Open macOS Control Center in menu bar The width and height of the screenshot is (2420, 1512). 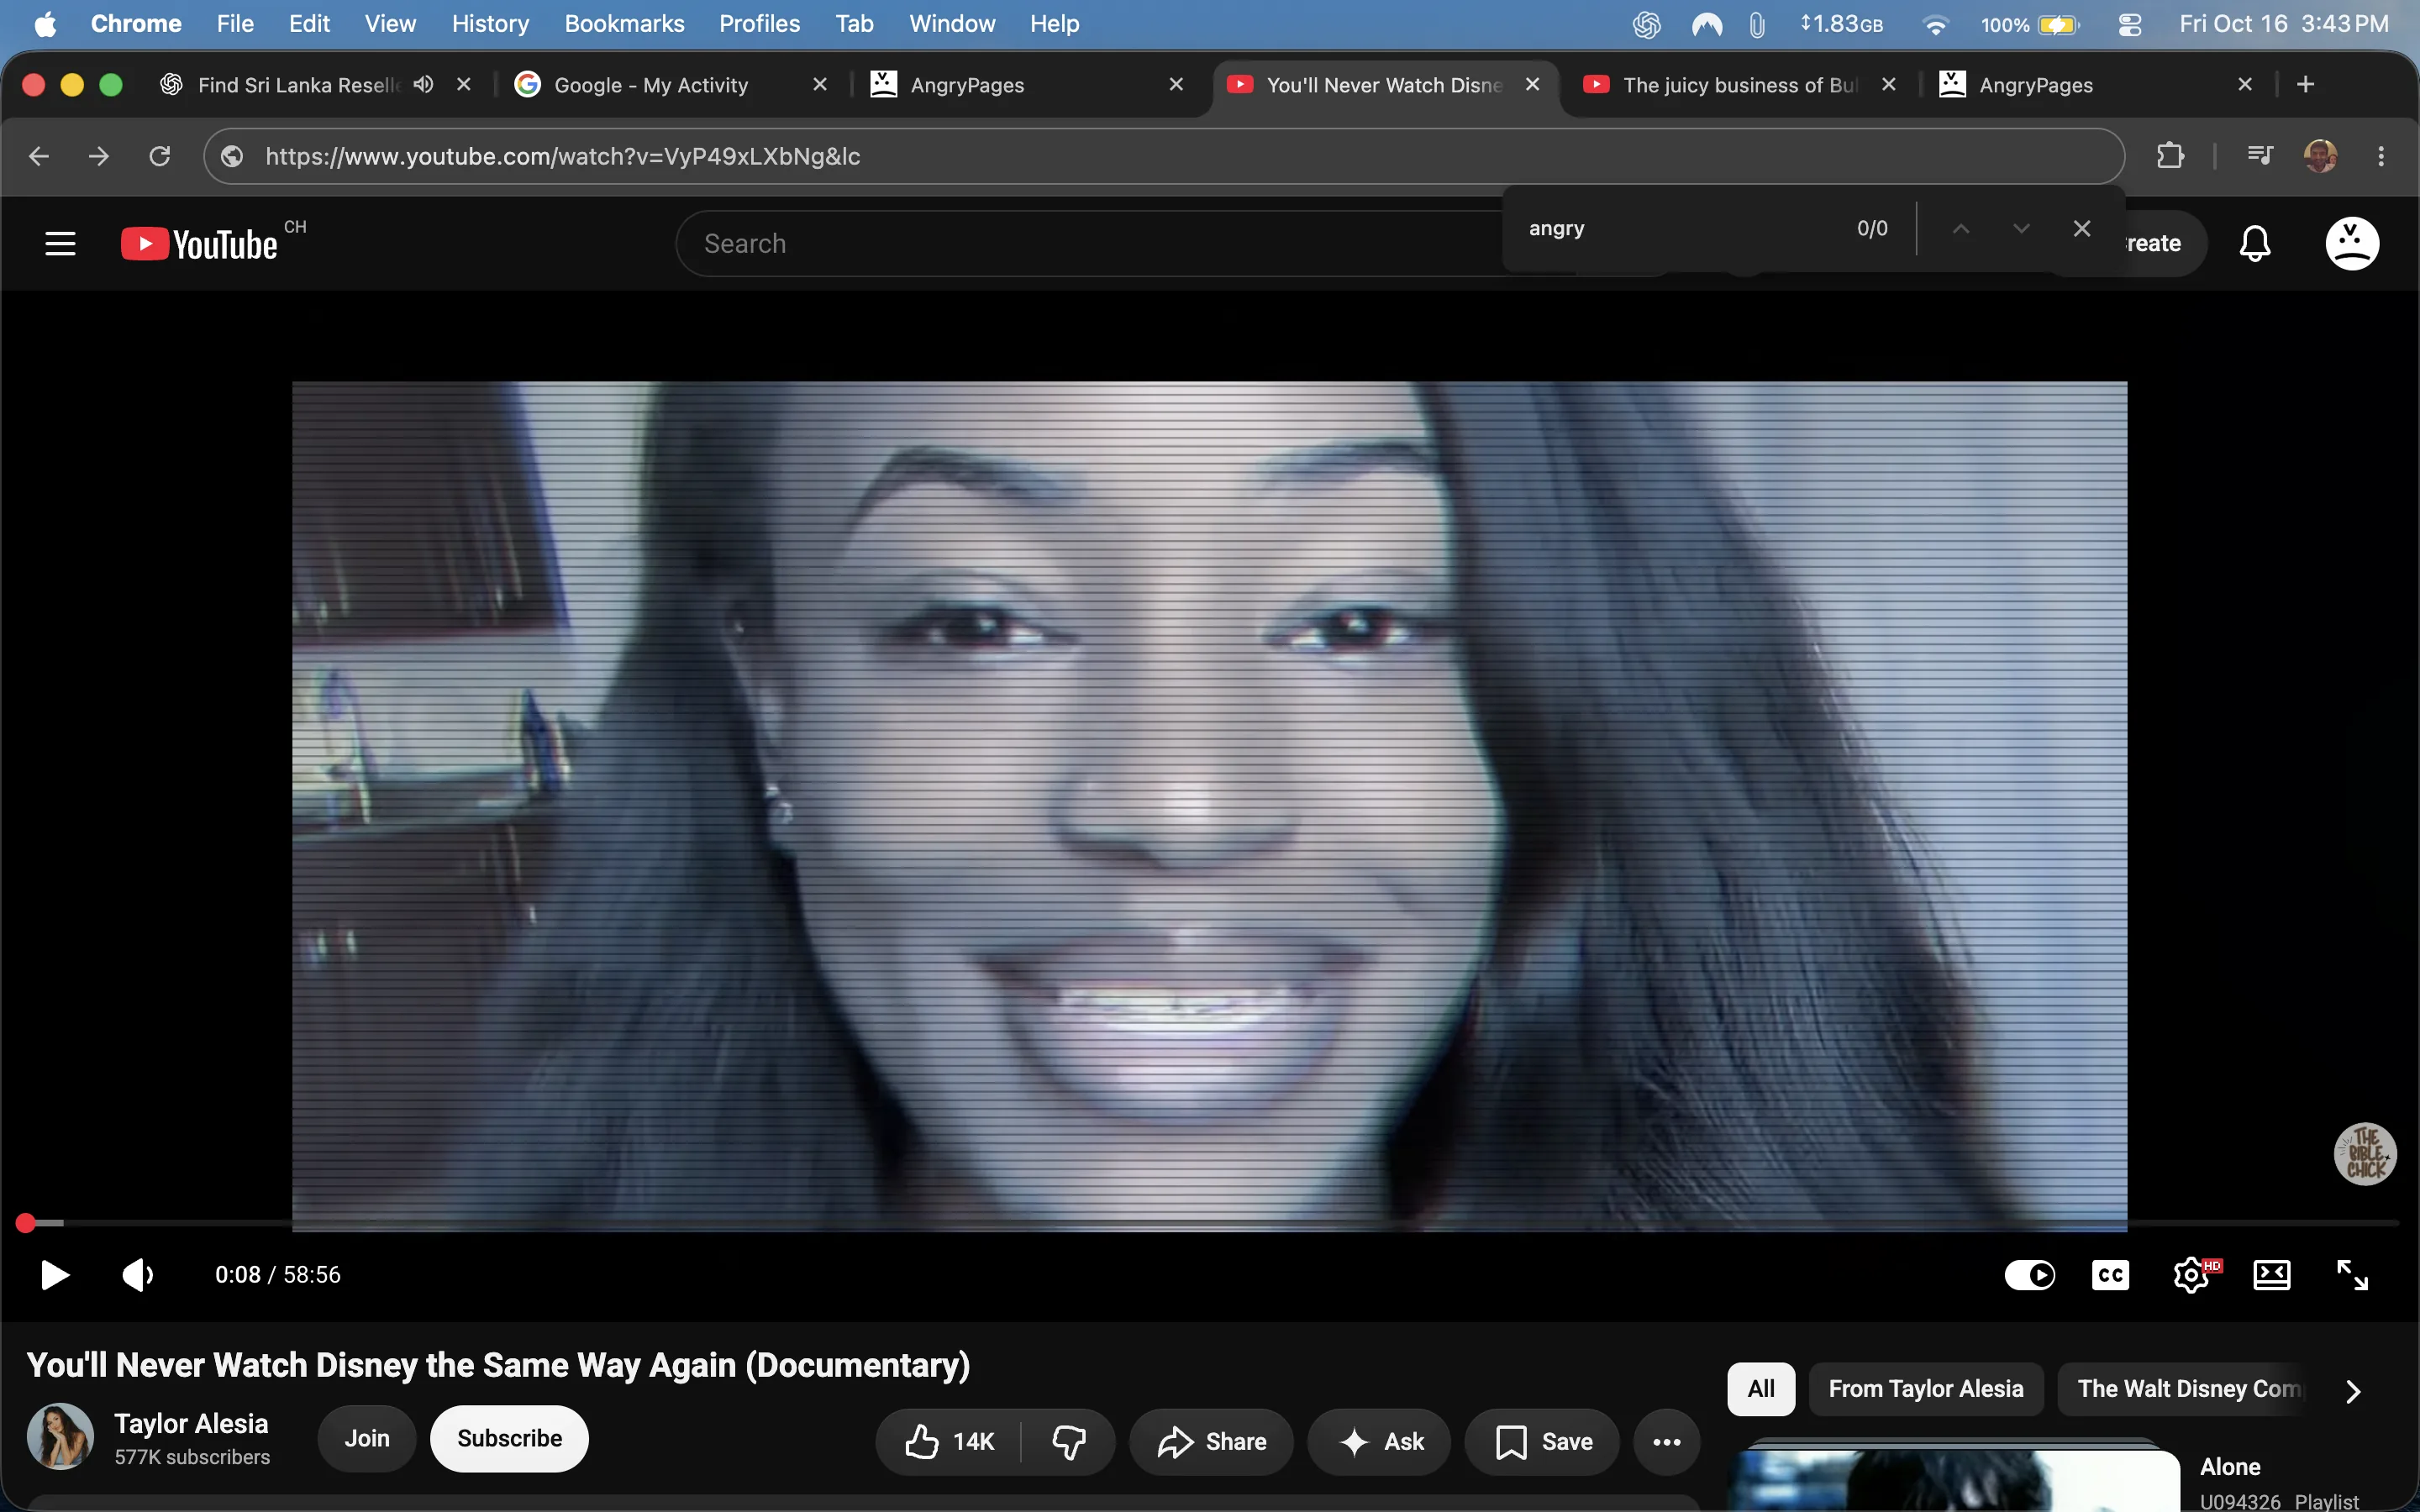tap(2129, 24)
